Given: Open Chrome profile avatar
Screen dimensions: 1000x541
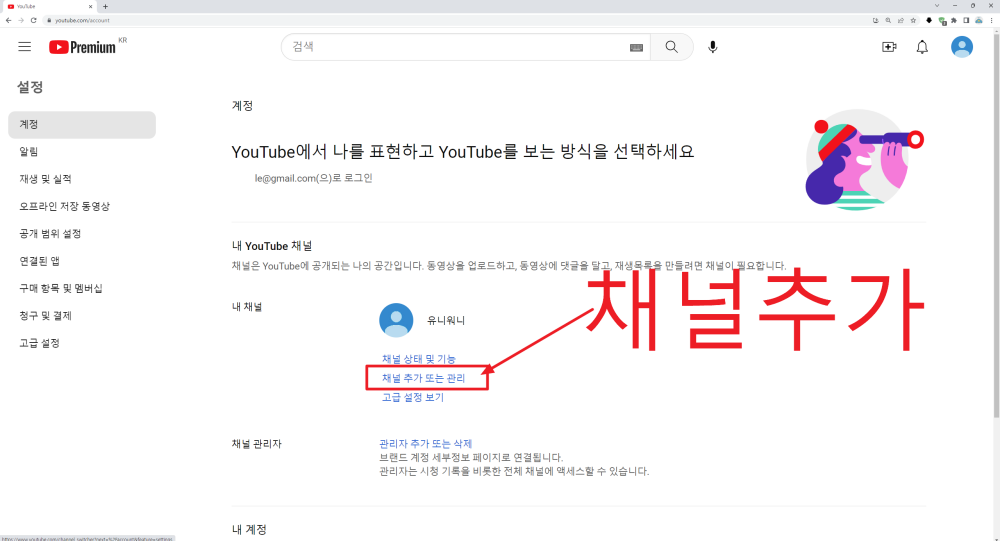Looking at the screenshot, I should (978, 20).
